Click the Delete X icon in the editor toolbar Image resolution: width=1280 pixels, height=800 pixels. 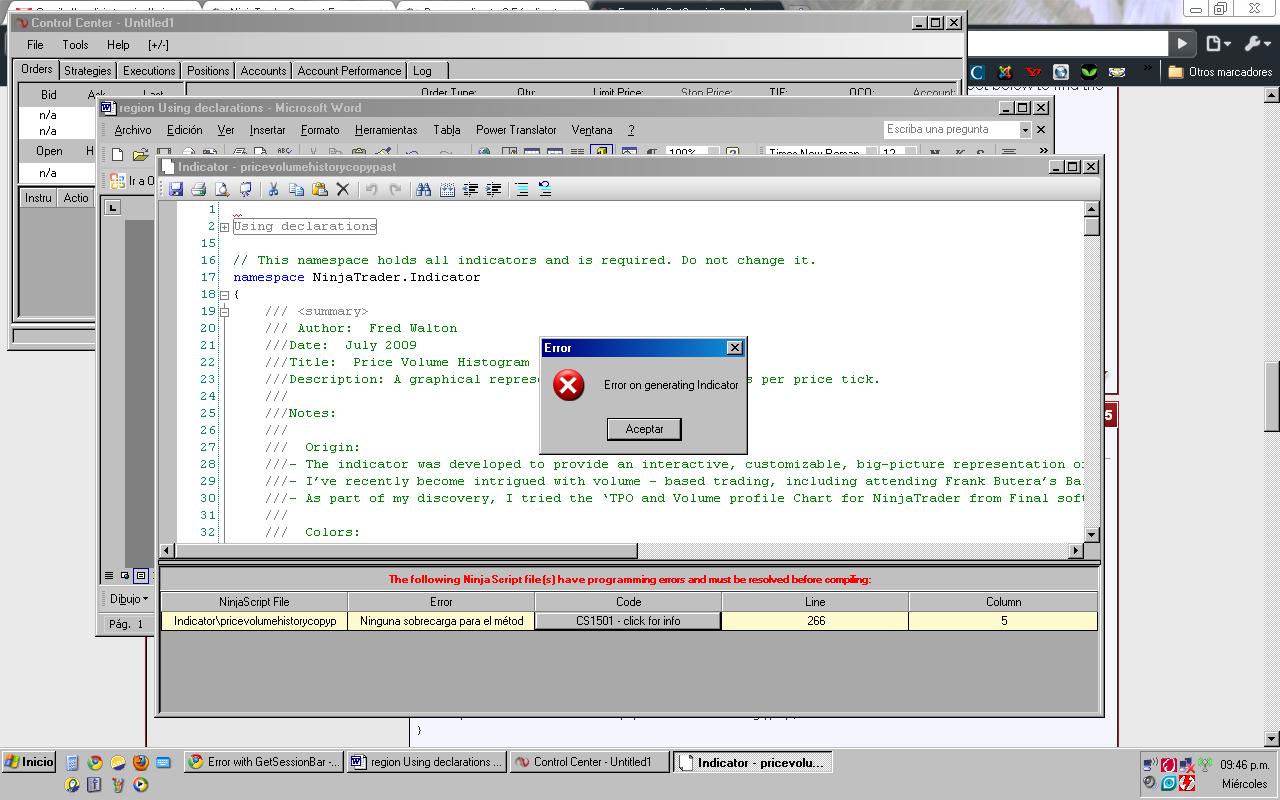[343, 189]
